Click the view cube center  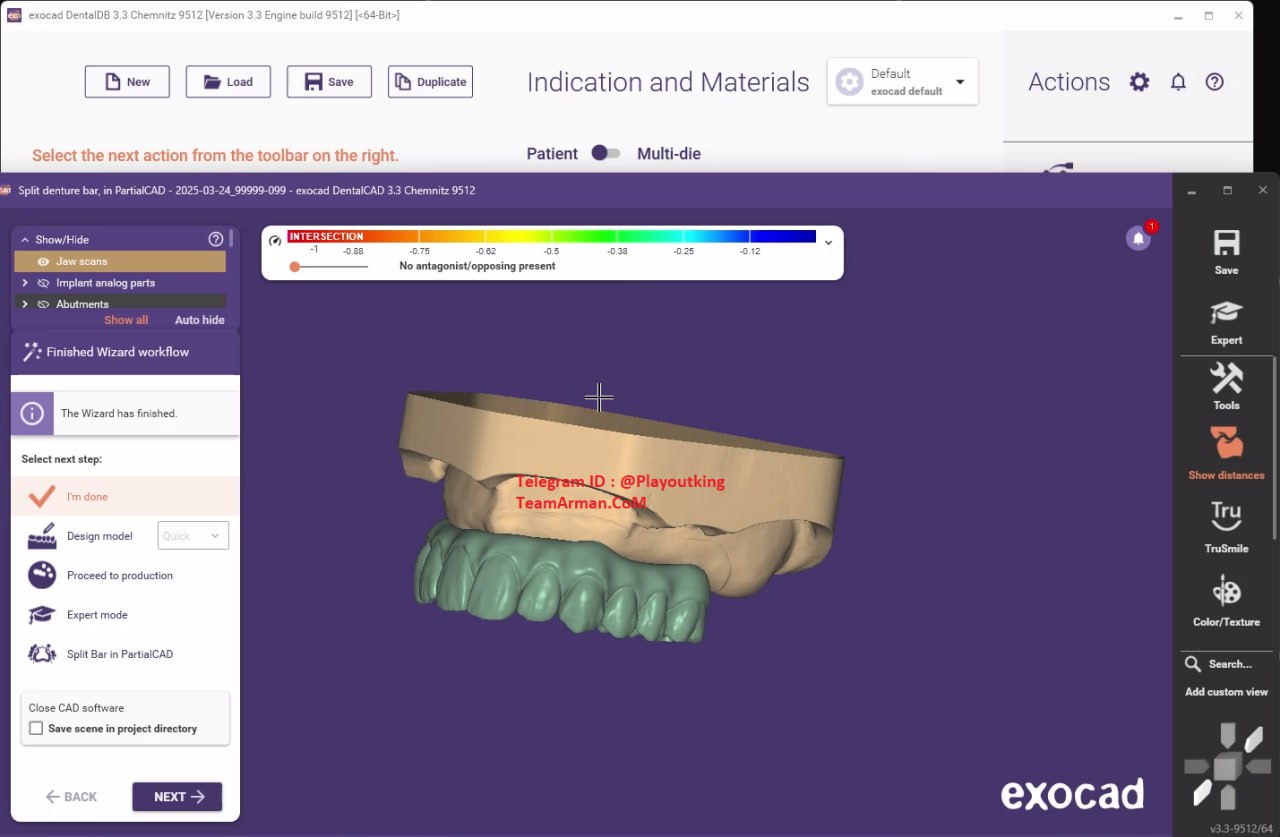click(1226, 767)
